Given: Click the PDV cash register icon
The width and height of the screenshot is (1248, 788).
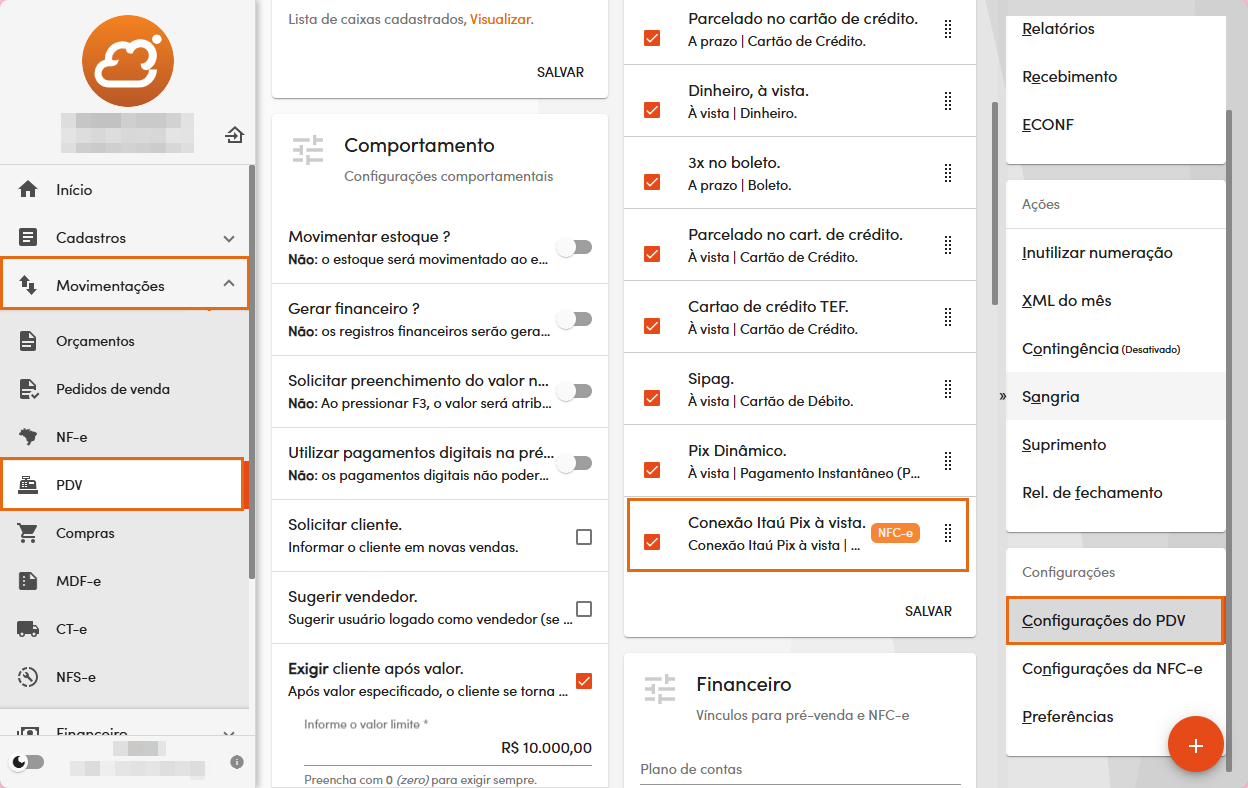Looking at the screenshot, I should [28, 485].
